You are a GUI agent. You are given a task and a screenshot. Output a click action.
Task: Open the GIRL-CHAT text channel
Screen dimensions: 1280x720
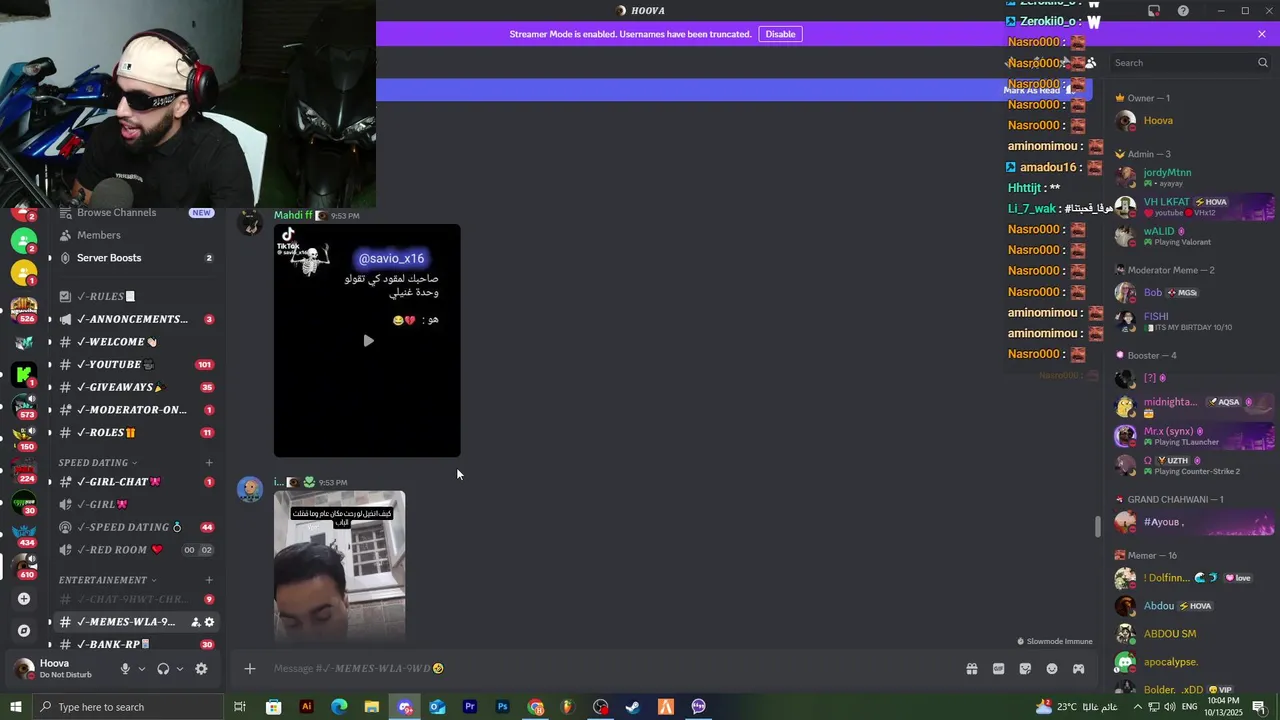[x=136, y=482]
